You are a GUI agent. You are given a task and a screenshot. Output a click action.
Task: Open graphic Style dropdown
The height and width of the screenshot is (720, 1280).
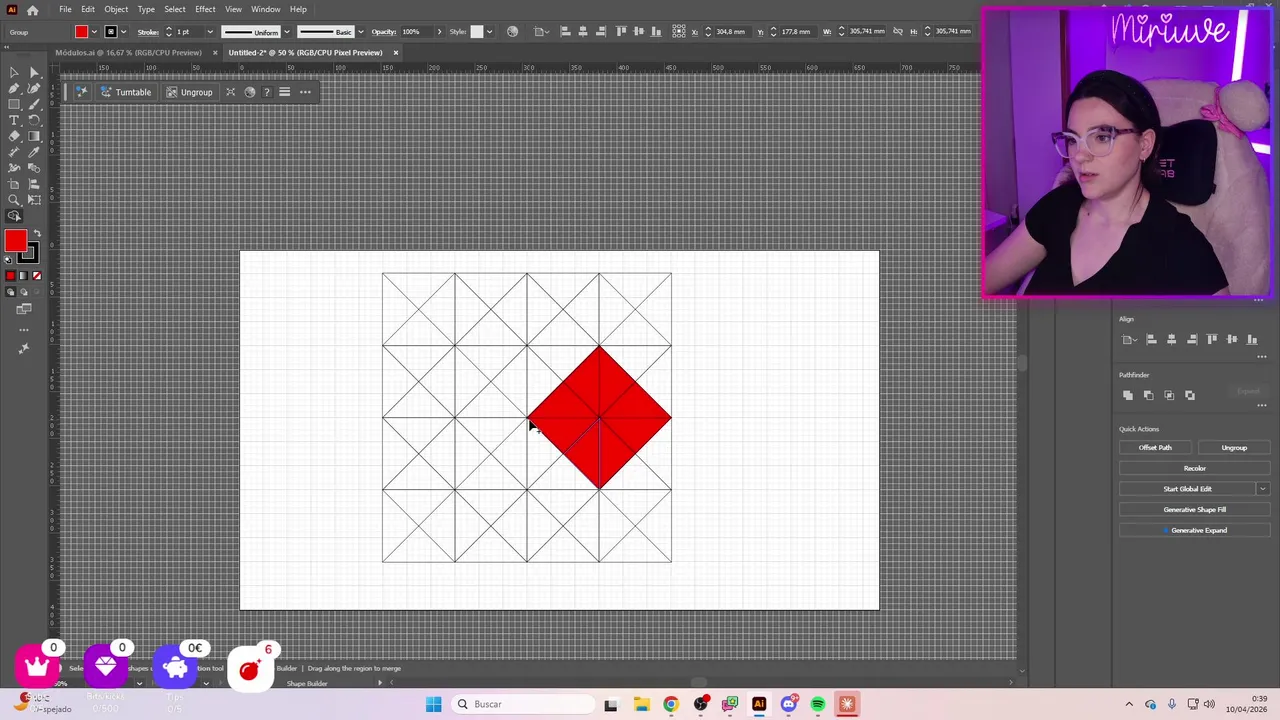point(489,32)
